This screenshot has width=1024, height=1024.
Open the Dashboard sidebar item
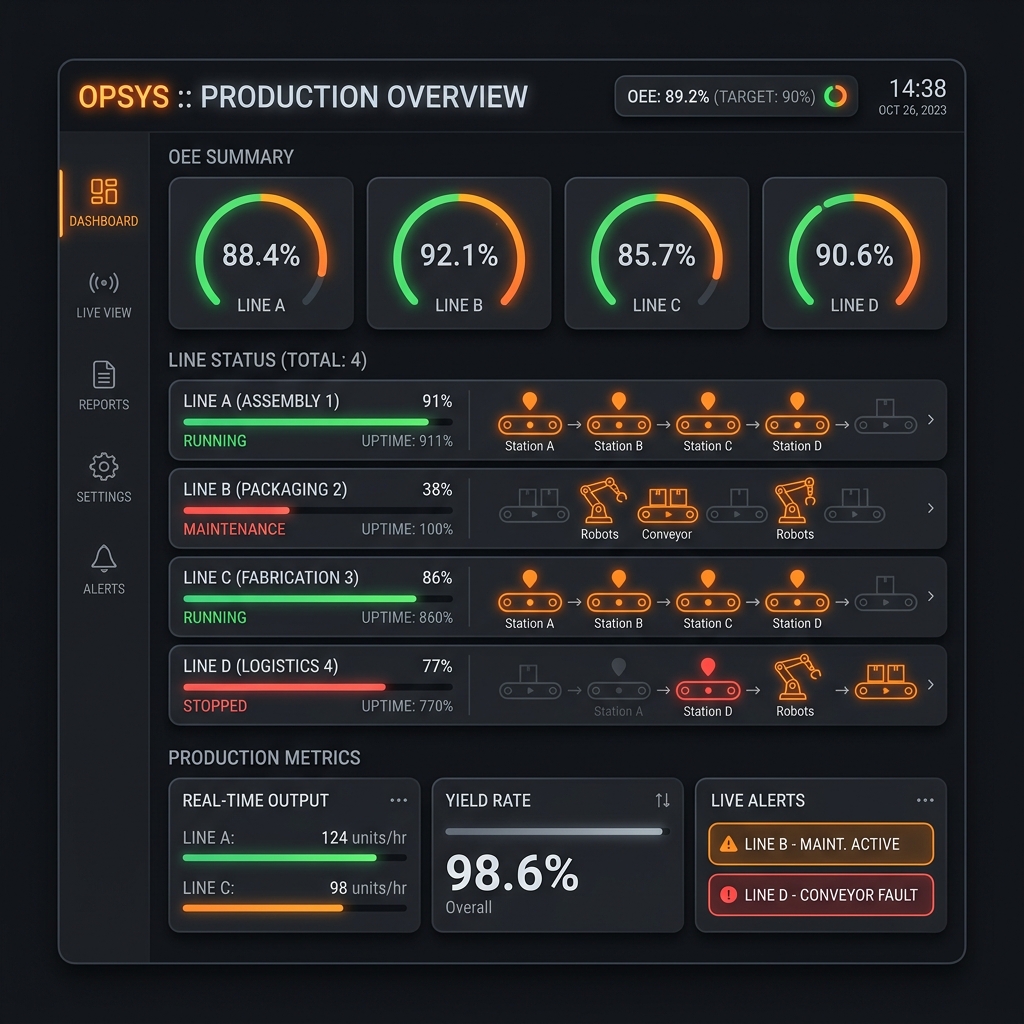tap(104, 203)
